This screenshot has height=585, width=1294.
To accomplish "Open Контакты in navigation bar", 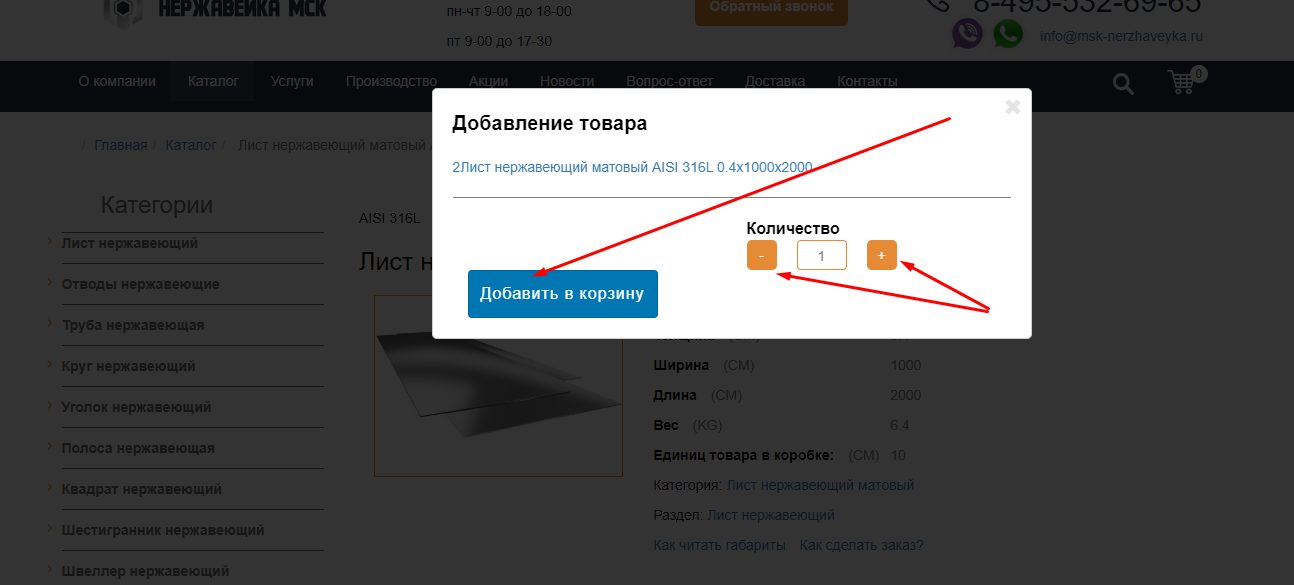I will click(867, 81).
